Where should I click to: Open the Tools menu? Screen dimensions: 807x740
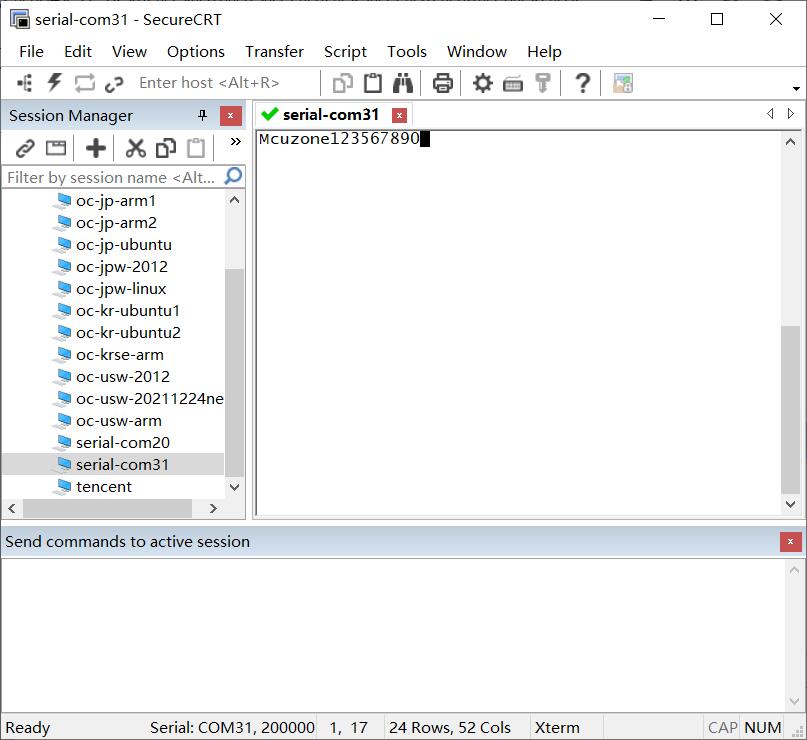pyautogui.click(x=407, y=51)
